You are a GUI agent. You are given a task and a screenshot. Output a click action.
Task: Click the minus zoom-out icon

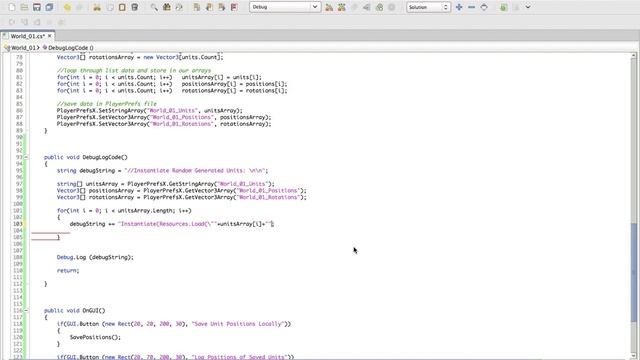pyautogui.click(x=471, y=7)
